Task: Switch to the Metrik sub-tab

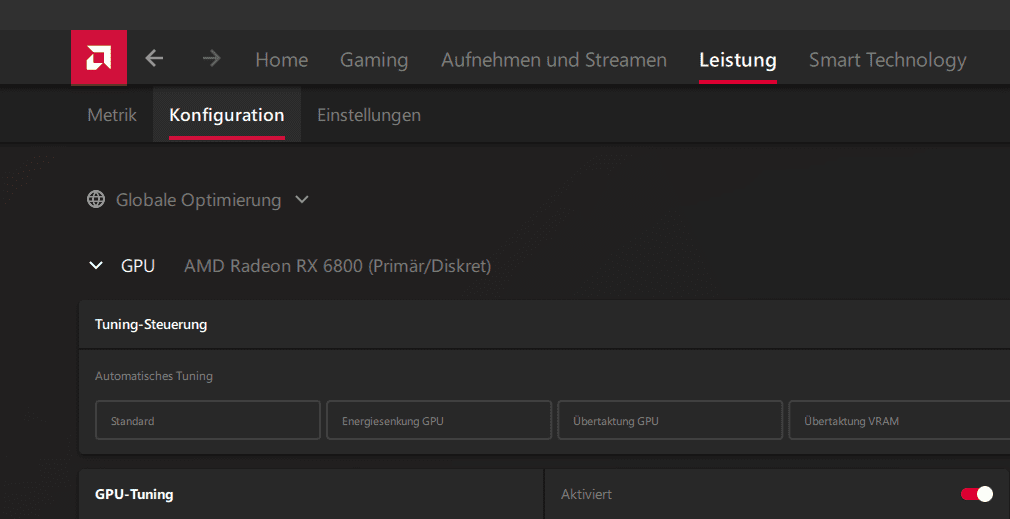Action: [x=112, y=115]
